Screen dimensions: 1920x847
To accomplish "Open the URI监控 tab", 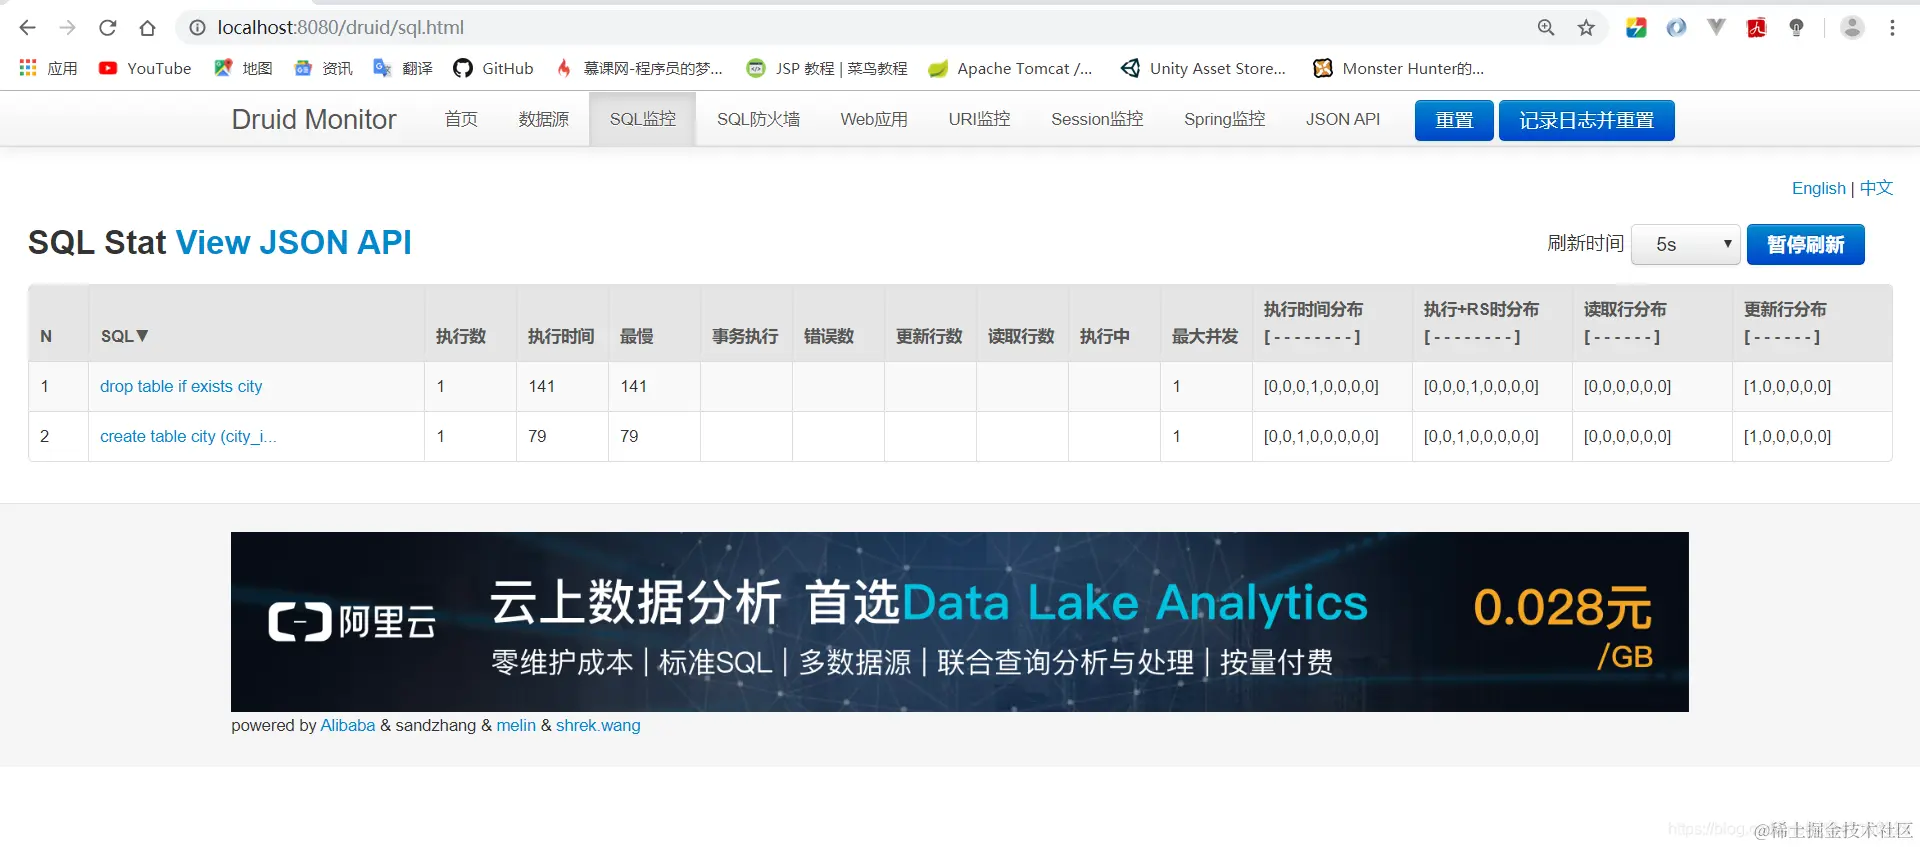I will pyautogui.click(x=979, y=119).
